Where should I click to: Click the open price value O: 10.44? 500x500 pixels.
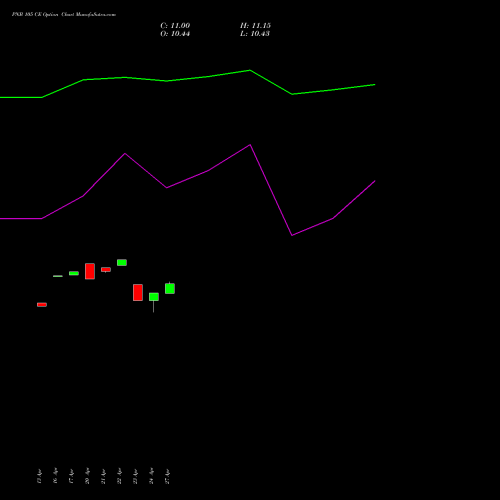175,34
